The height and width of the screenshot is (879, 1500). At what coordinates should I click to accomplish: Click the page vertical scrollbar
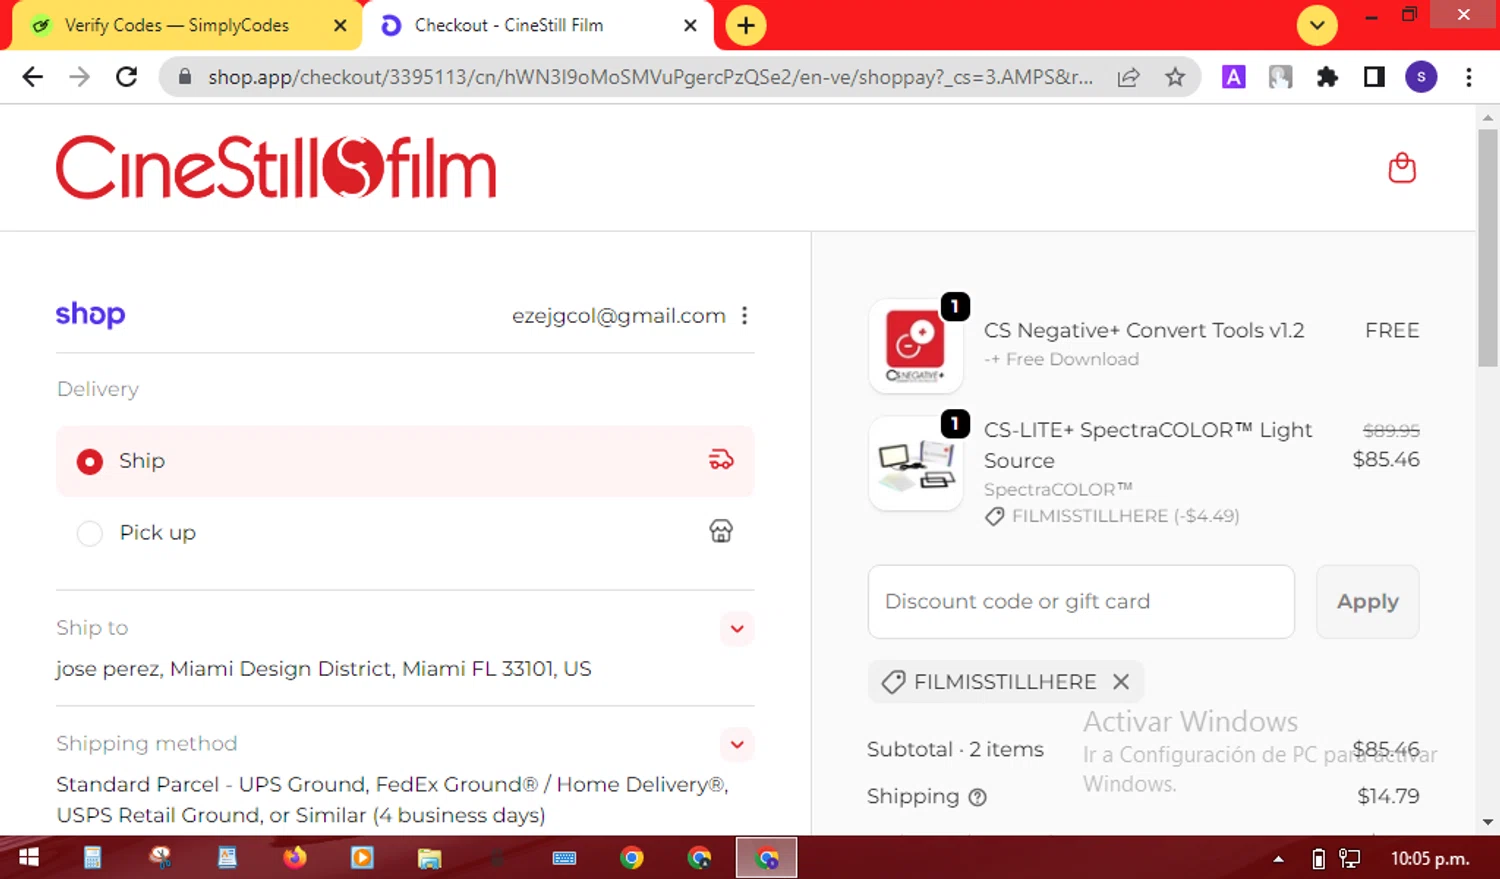(1488, 247)
